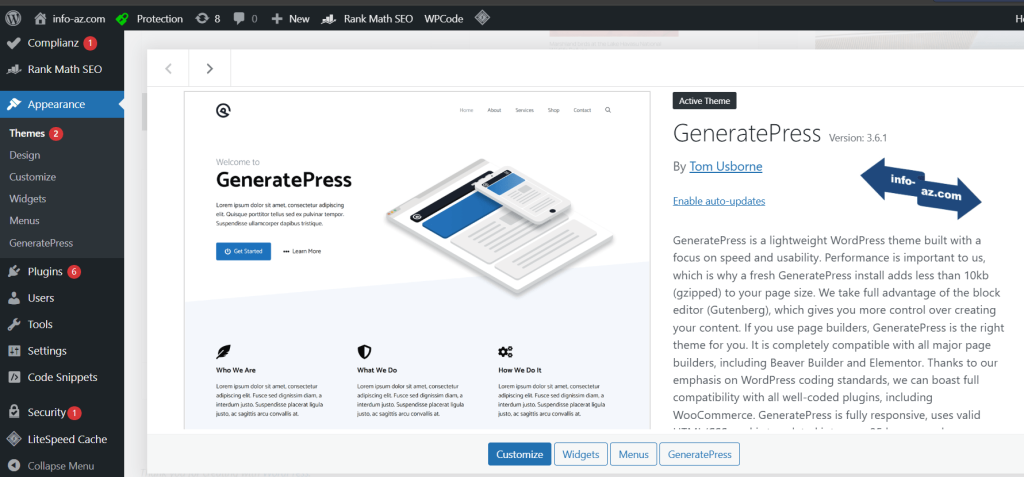Open Themes submenu item
1024x477 pixels.
27,133
